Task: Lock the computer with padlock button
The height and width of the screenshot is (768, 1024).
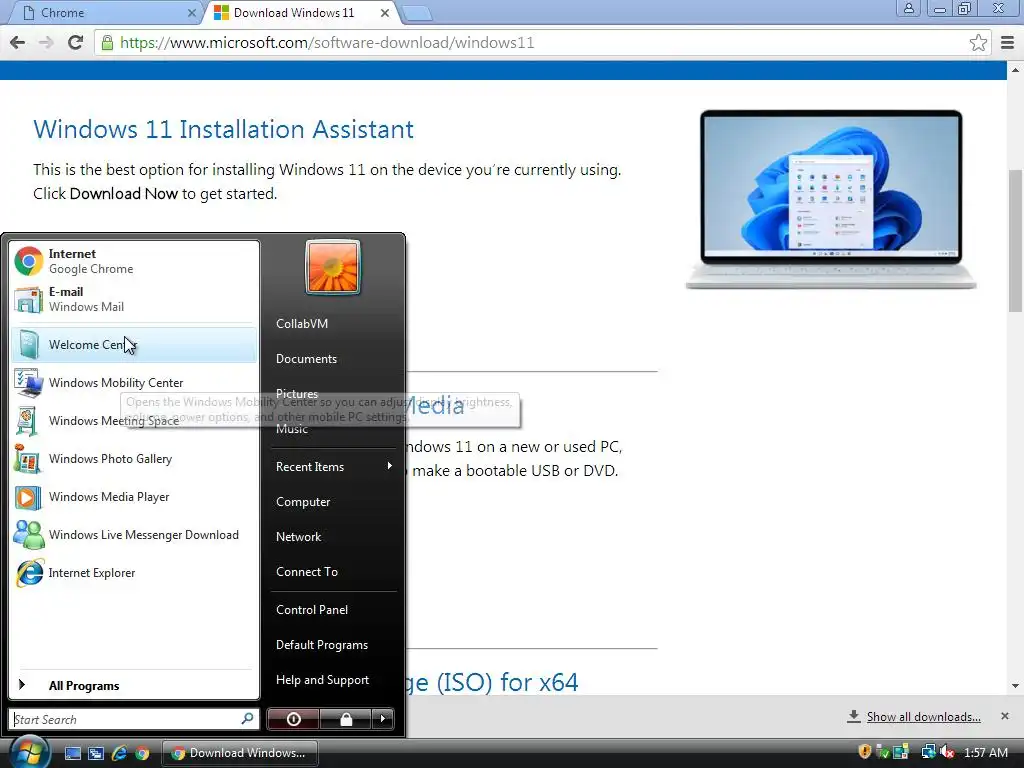Action: pos(345,719)
